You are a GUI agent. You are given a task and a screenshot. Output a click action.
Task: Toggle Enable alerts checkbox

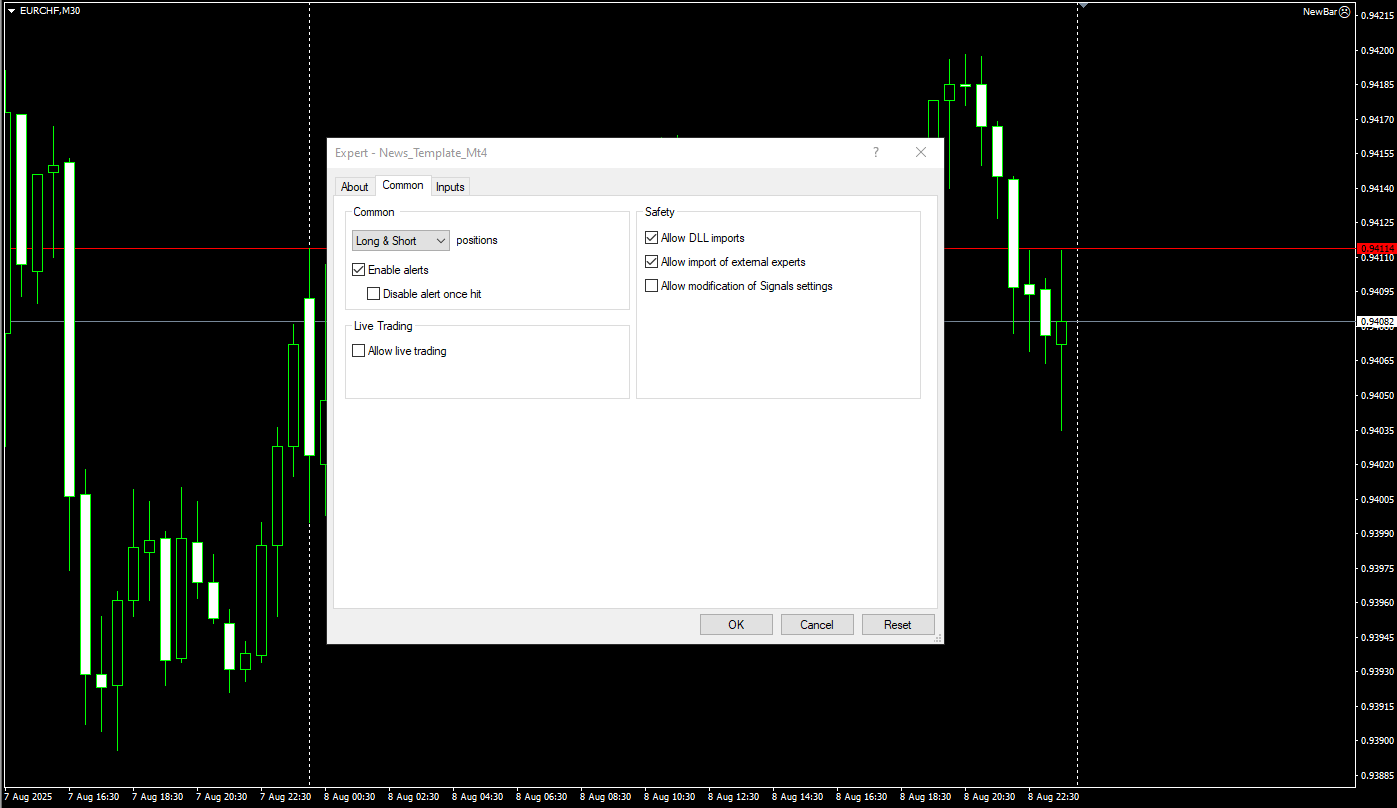pyautogui.click(x=359, y=270)
